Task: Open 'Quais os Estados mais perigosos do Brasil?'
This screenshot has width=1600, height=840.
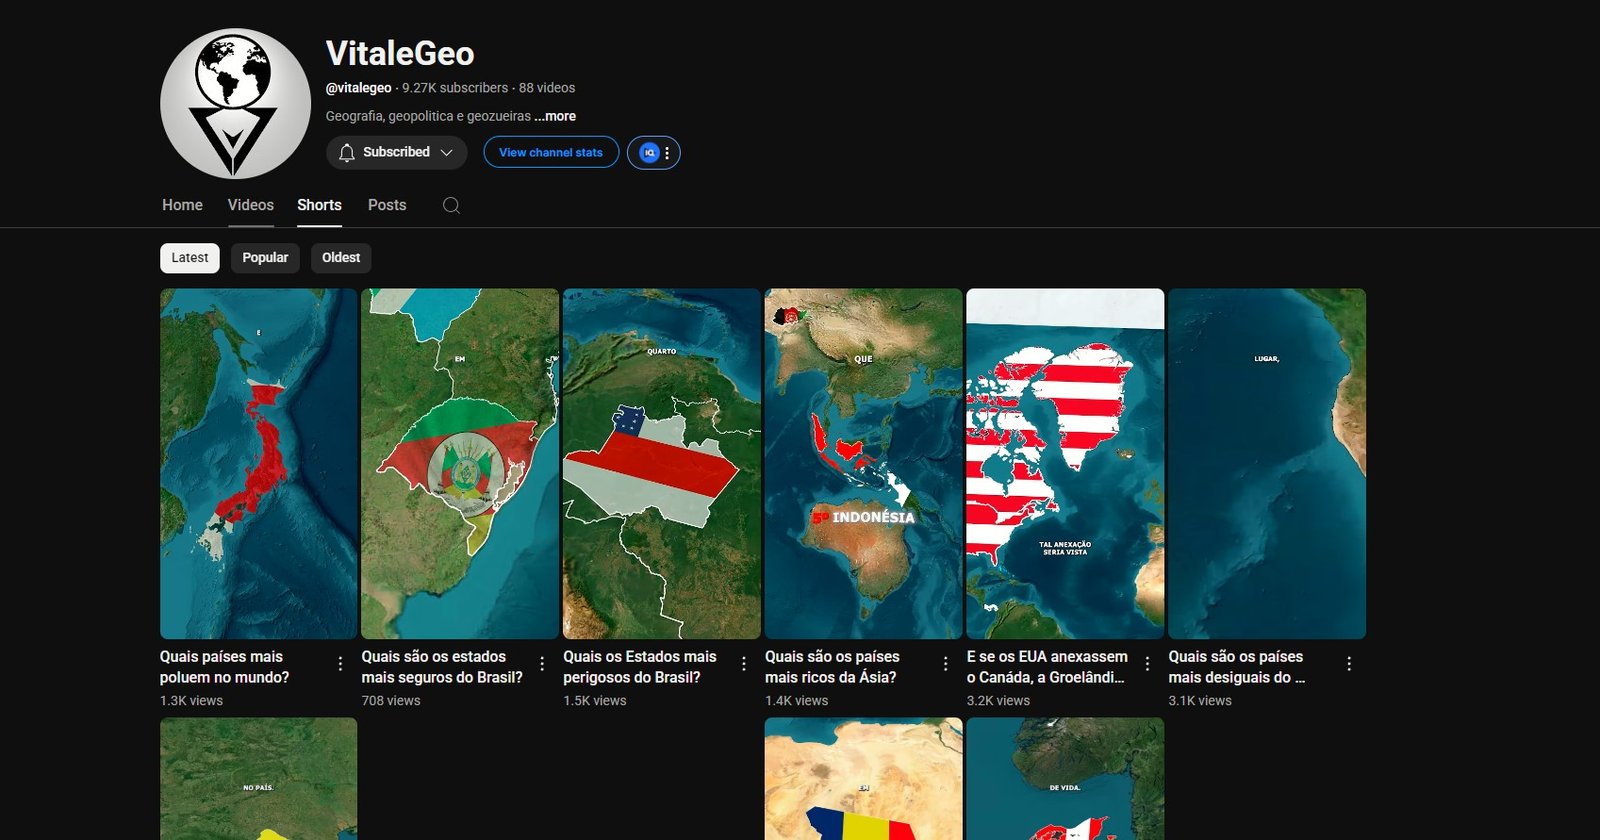Action: pyautogui.click(x=640, y=667)
